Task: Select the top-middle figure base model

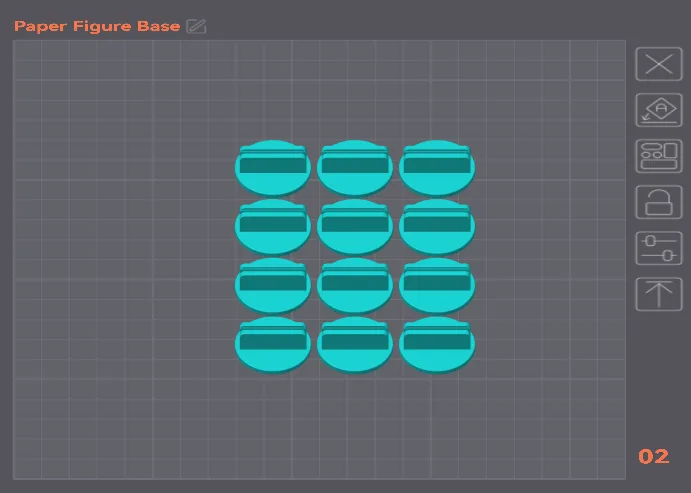Action: coord(355,167)
